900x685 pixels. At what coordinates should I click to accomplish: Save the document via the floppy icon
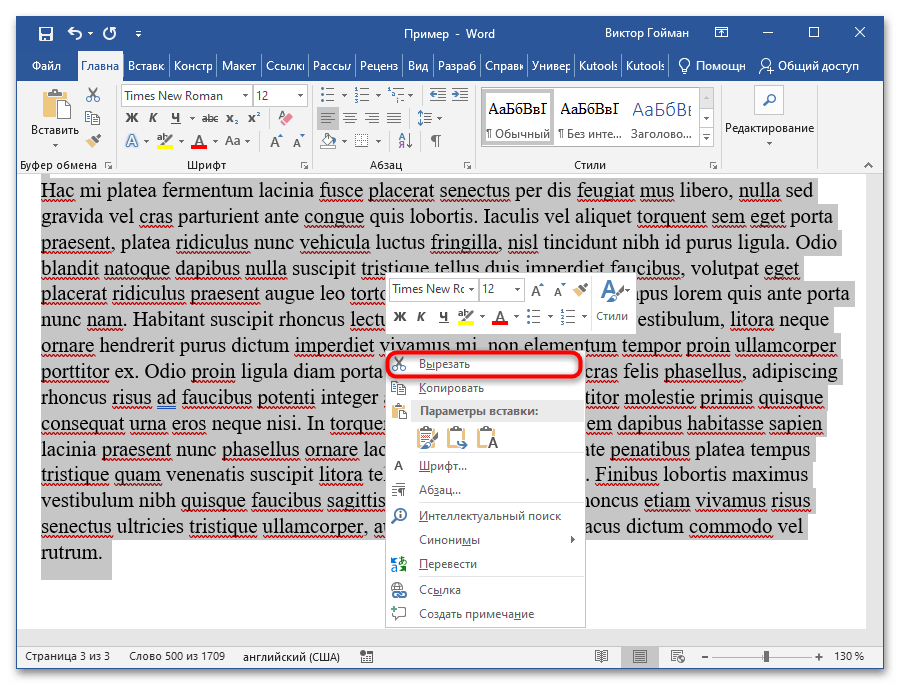pos(45,33)
